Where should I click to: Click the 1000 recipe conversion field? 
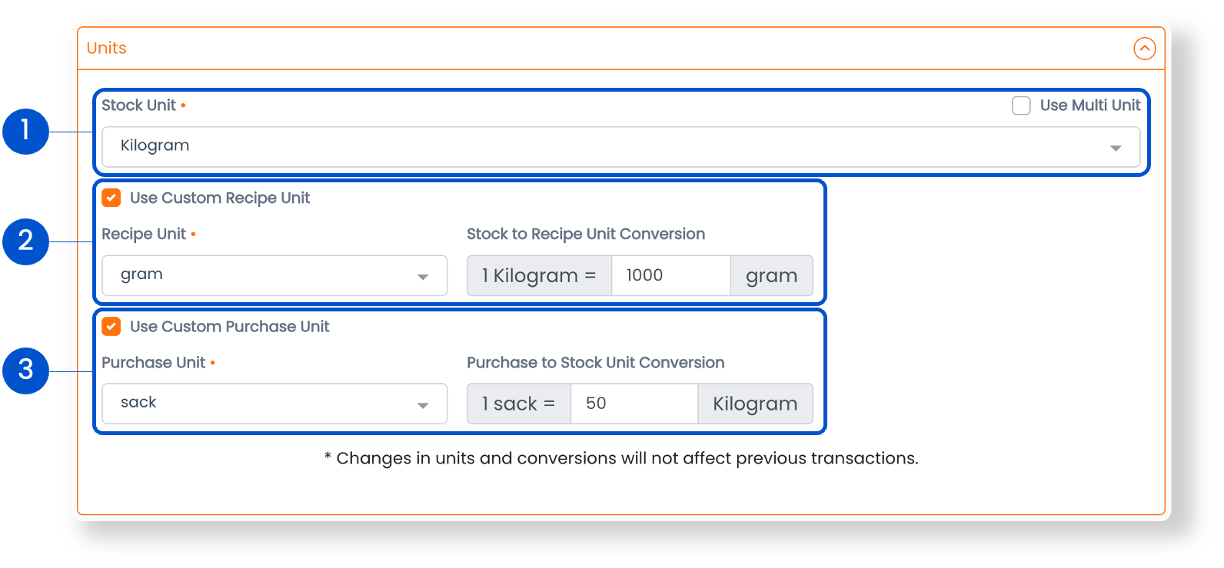click(671, 275)
